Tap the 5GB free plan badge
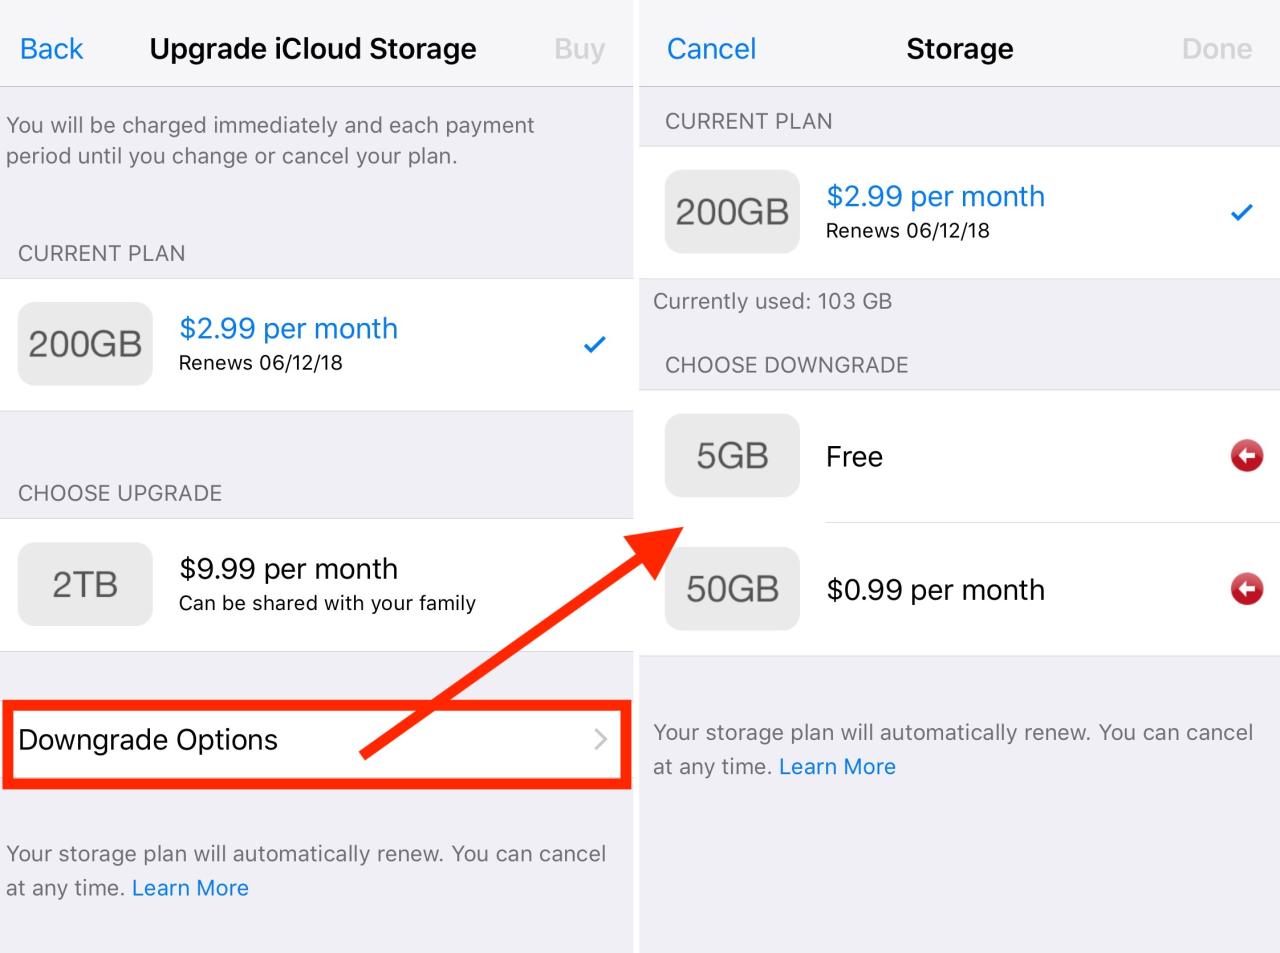The width and height of the screenshot is (1280, 953). [732, 456]
